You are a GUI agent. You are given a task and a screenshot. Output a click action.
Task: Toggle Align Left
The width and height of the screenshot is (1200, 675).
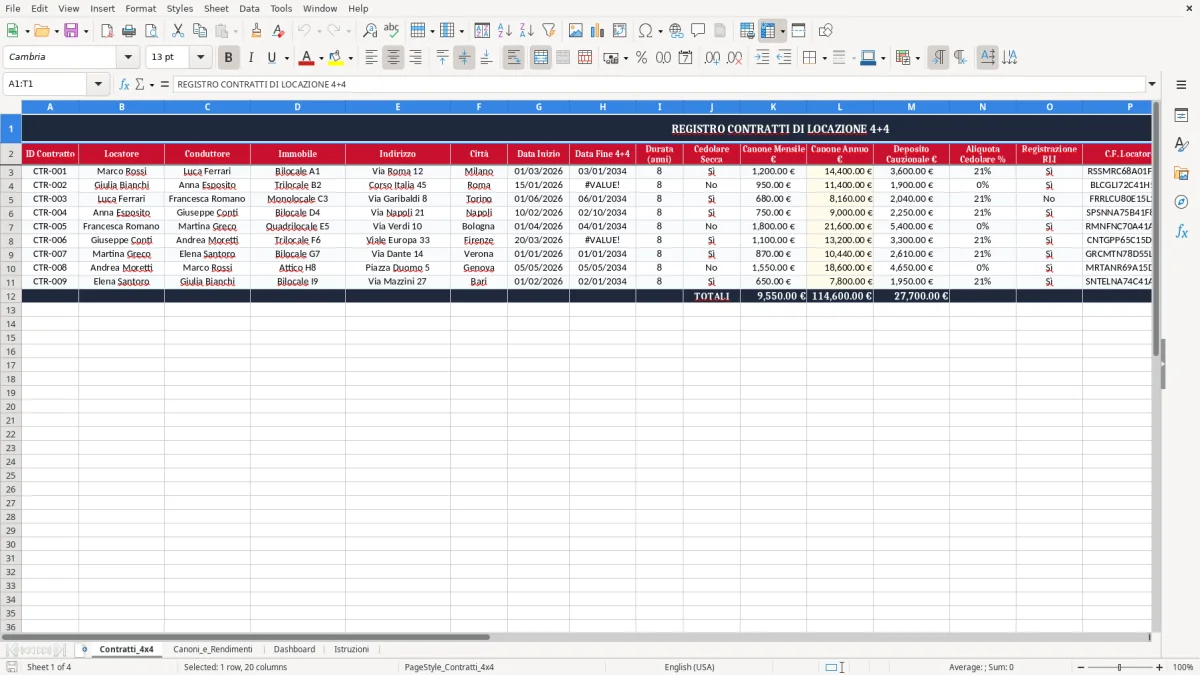tap(371, 58)
